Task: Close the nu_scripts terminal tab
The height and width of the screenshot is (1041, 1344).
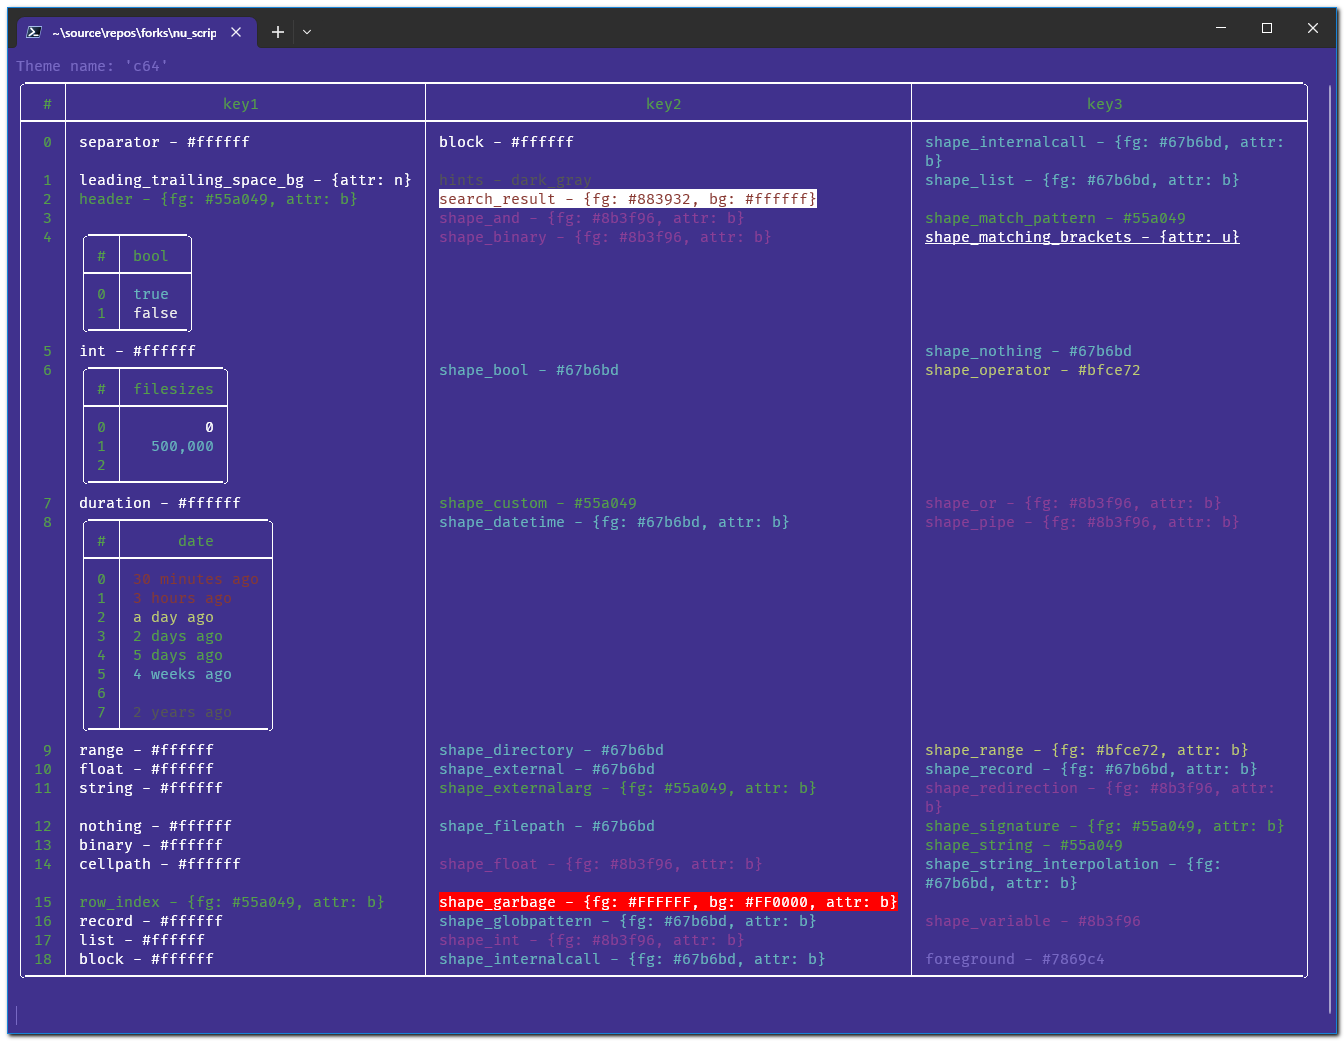Action: click(236, 32)
